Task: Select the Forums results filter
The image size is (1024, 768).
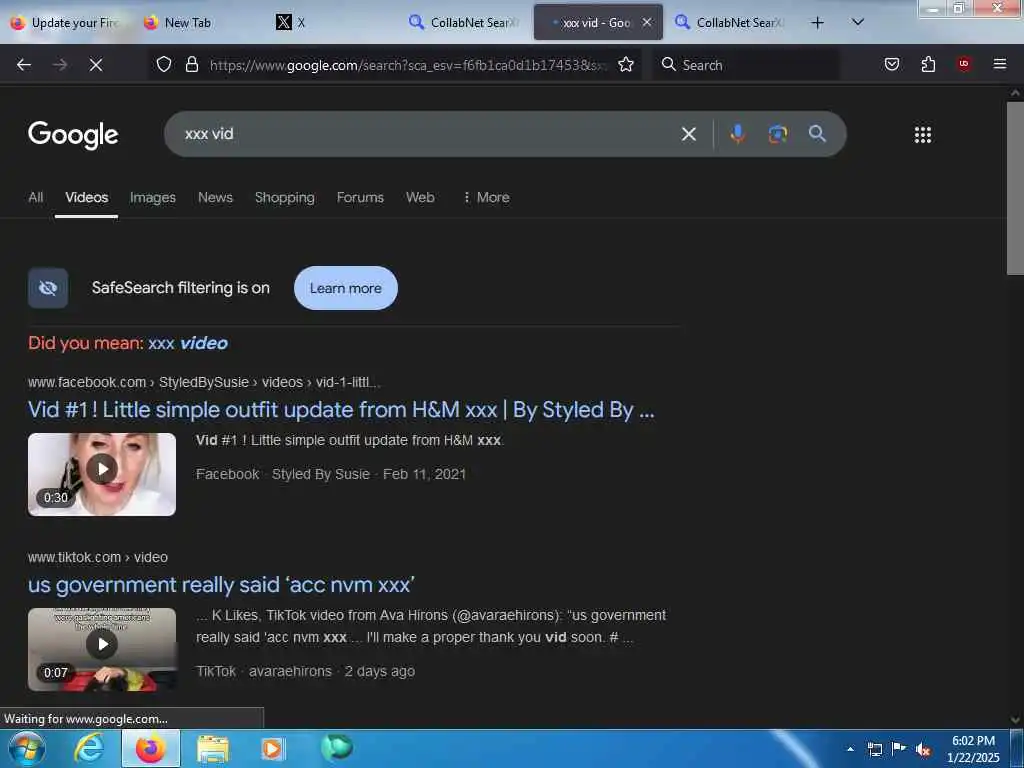Action: pos(360,197)
